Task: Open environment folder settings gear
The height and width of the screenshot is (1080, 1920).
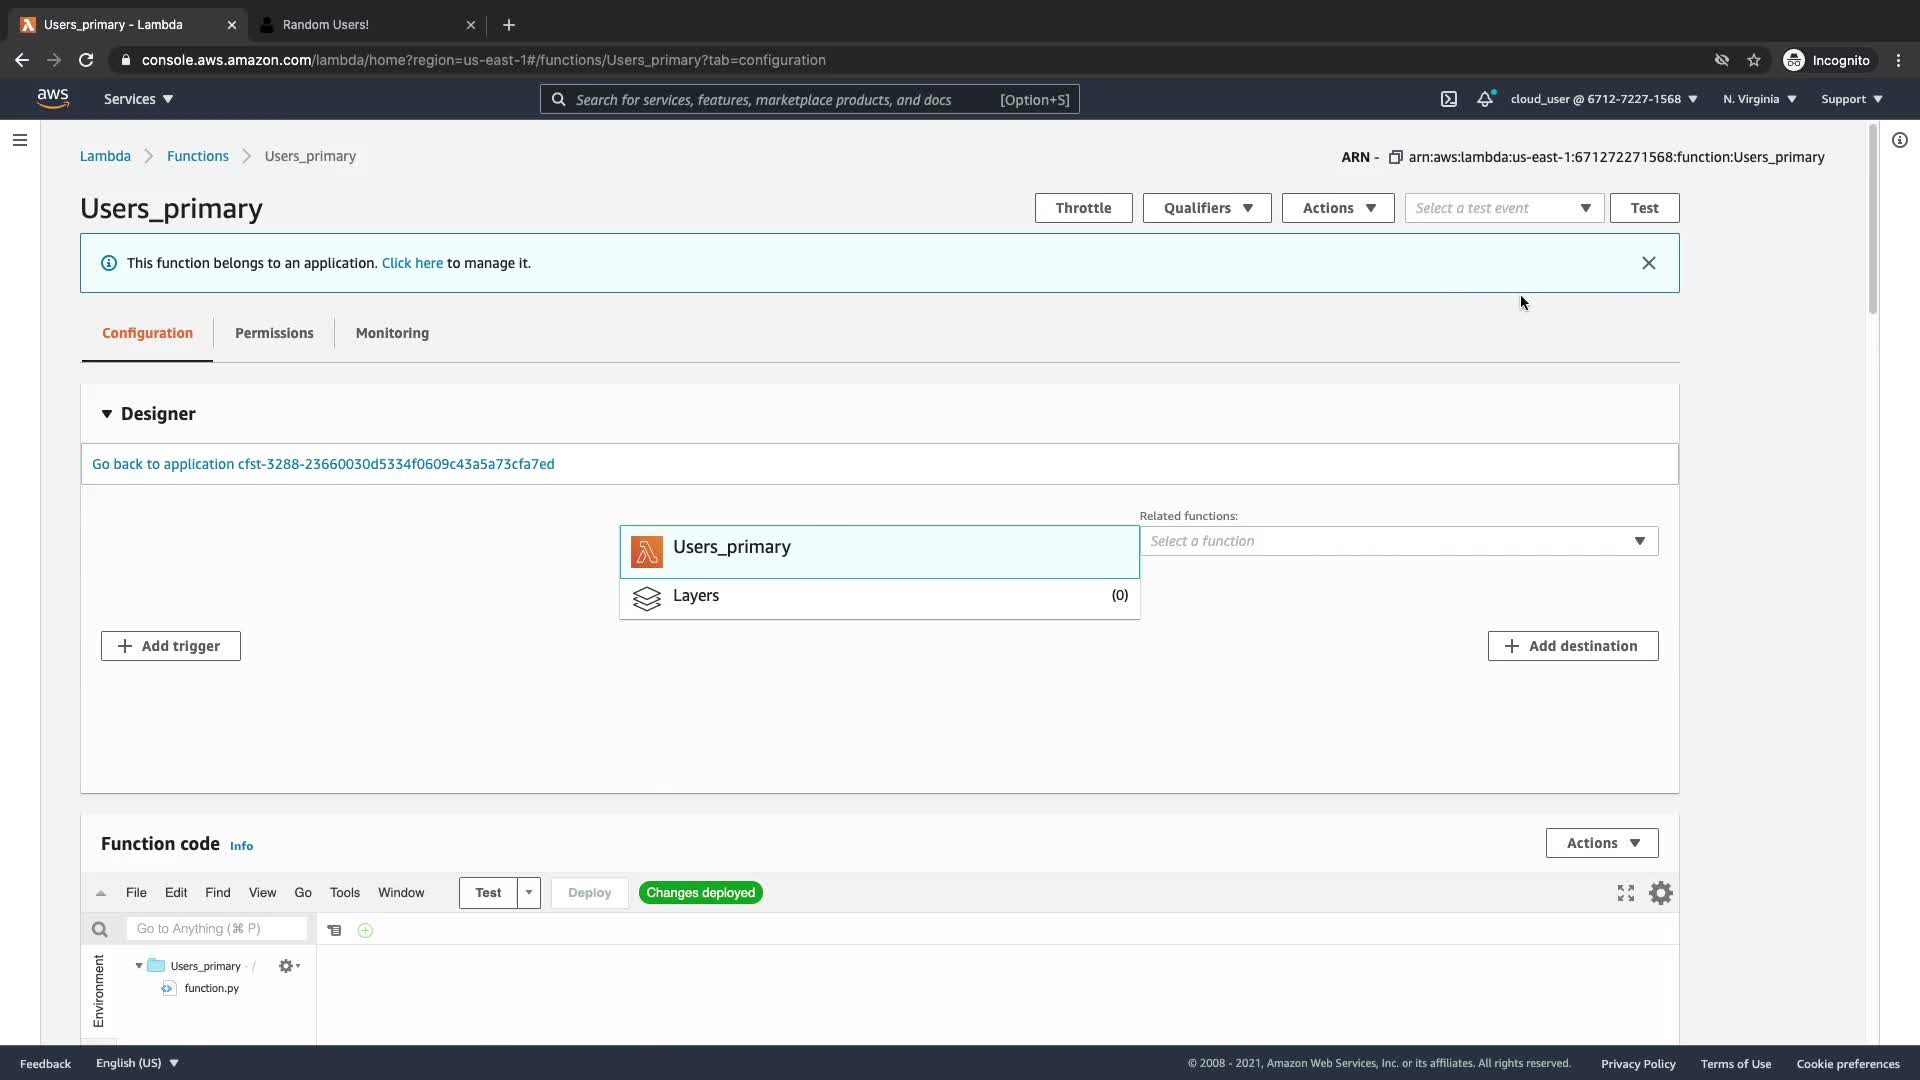Action: coord(288,966)
